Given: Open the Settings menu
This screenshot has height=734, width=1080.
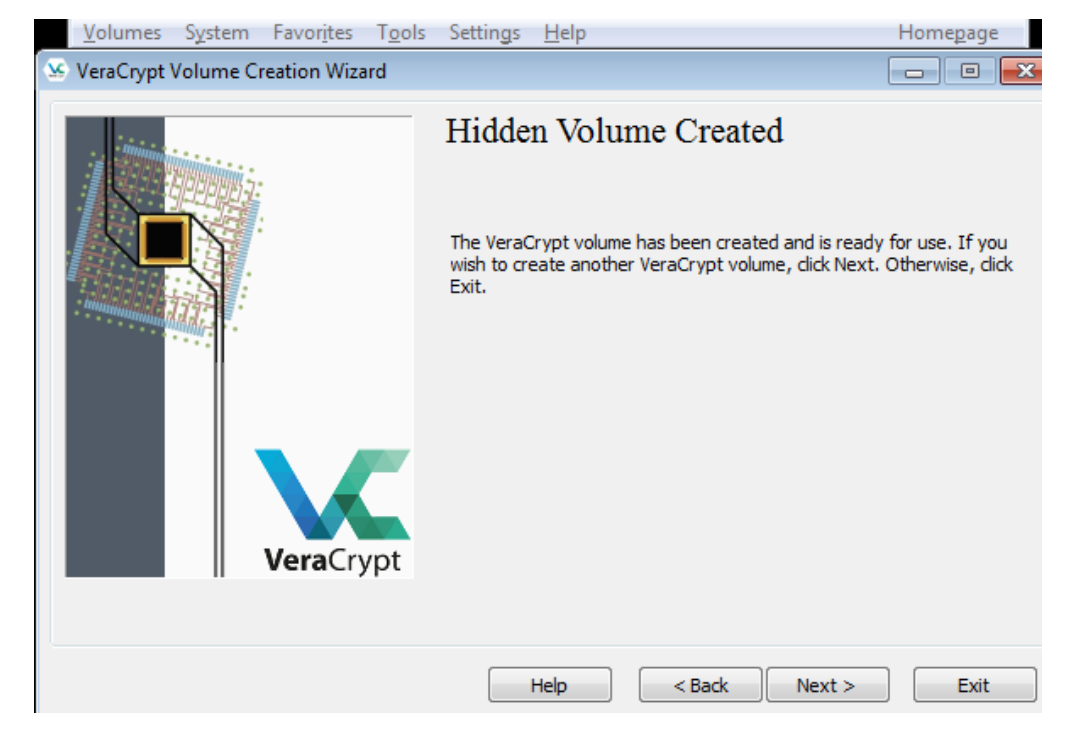Looking at the screenshot, I should click(x=484, y=32).
